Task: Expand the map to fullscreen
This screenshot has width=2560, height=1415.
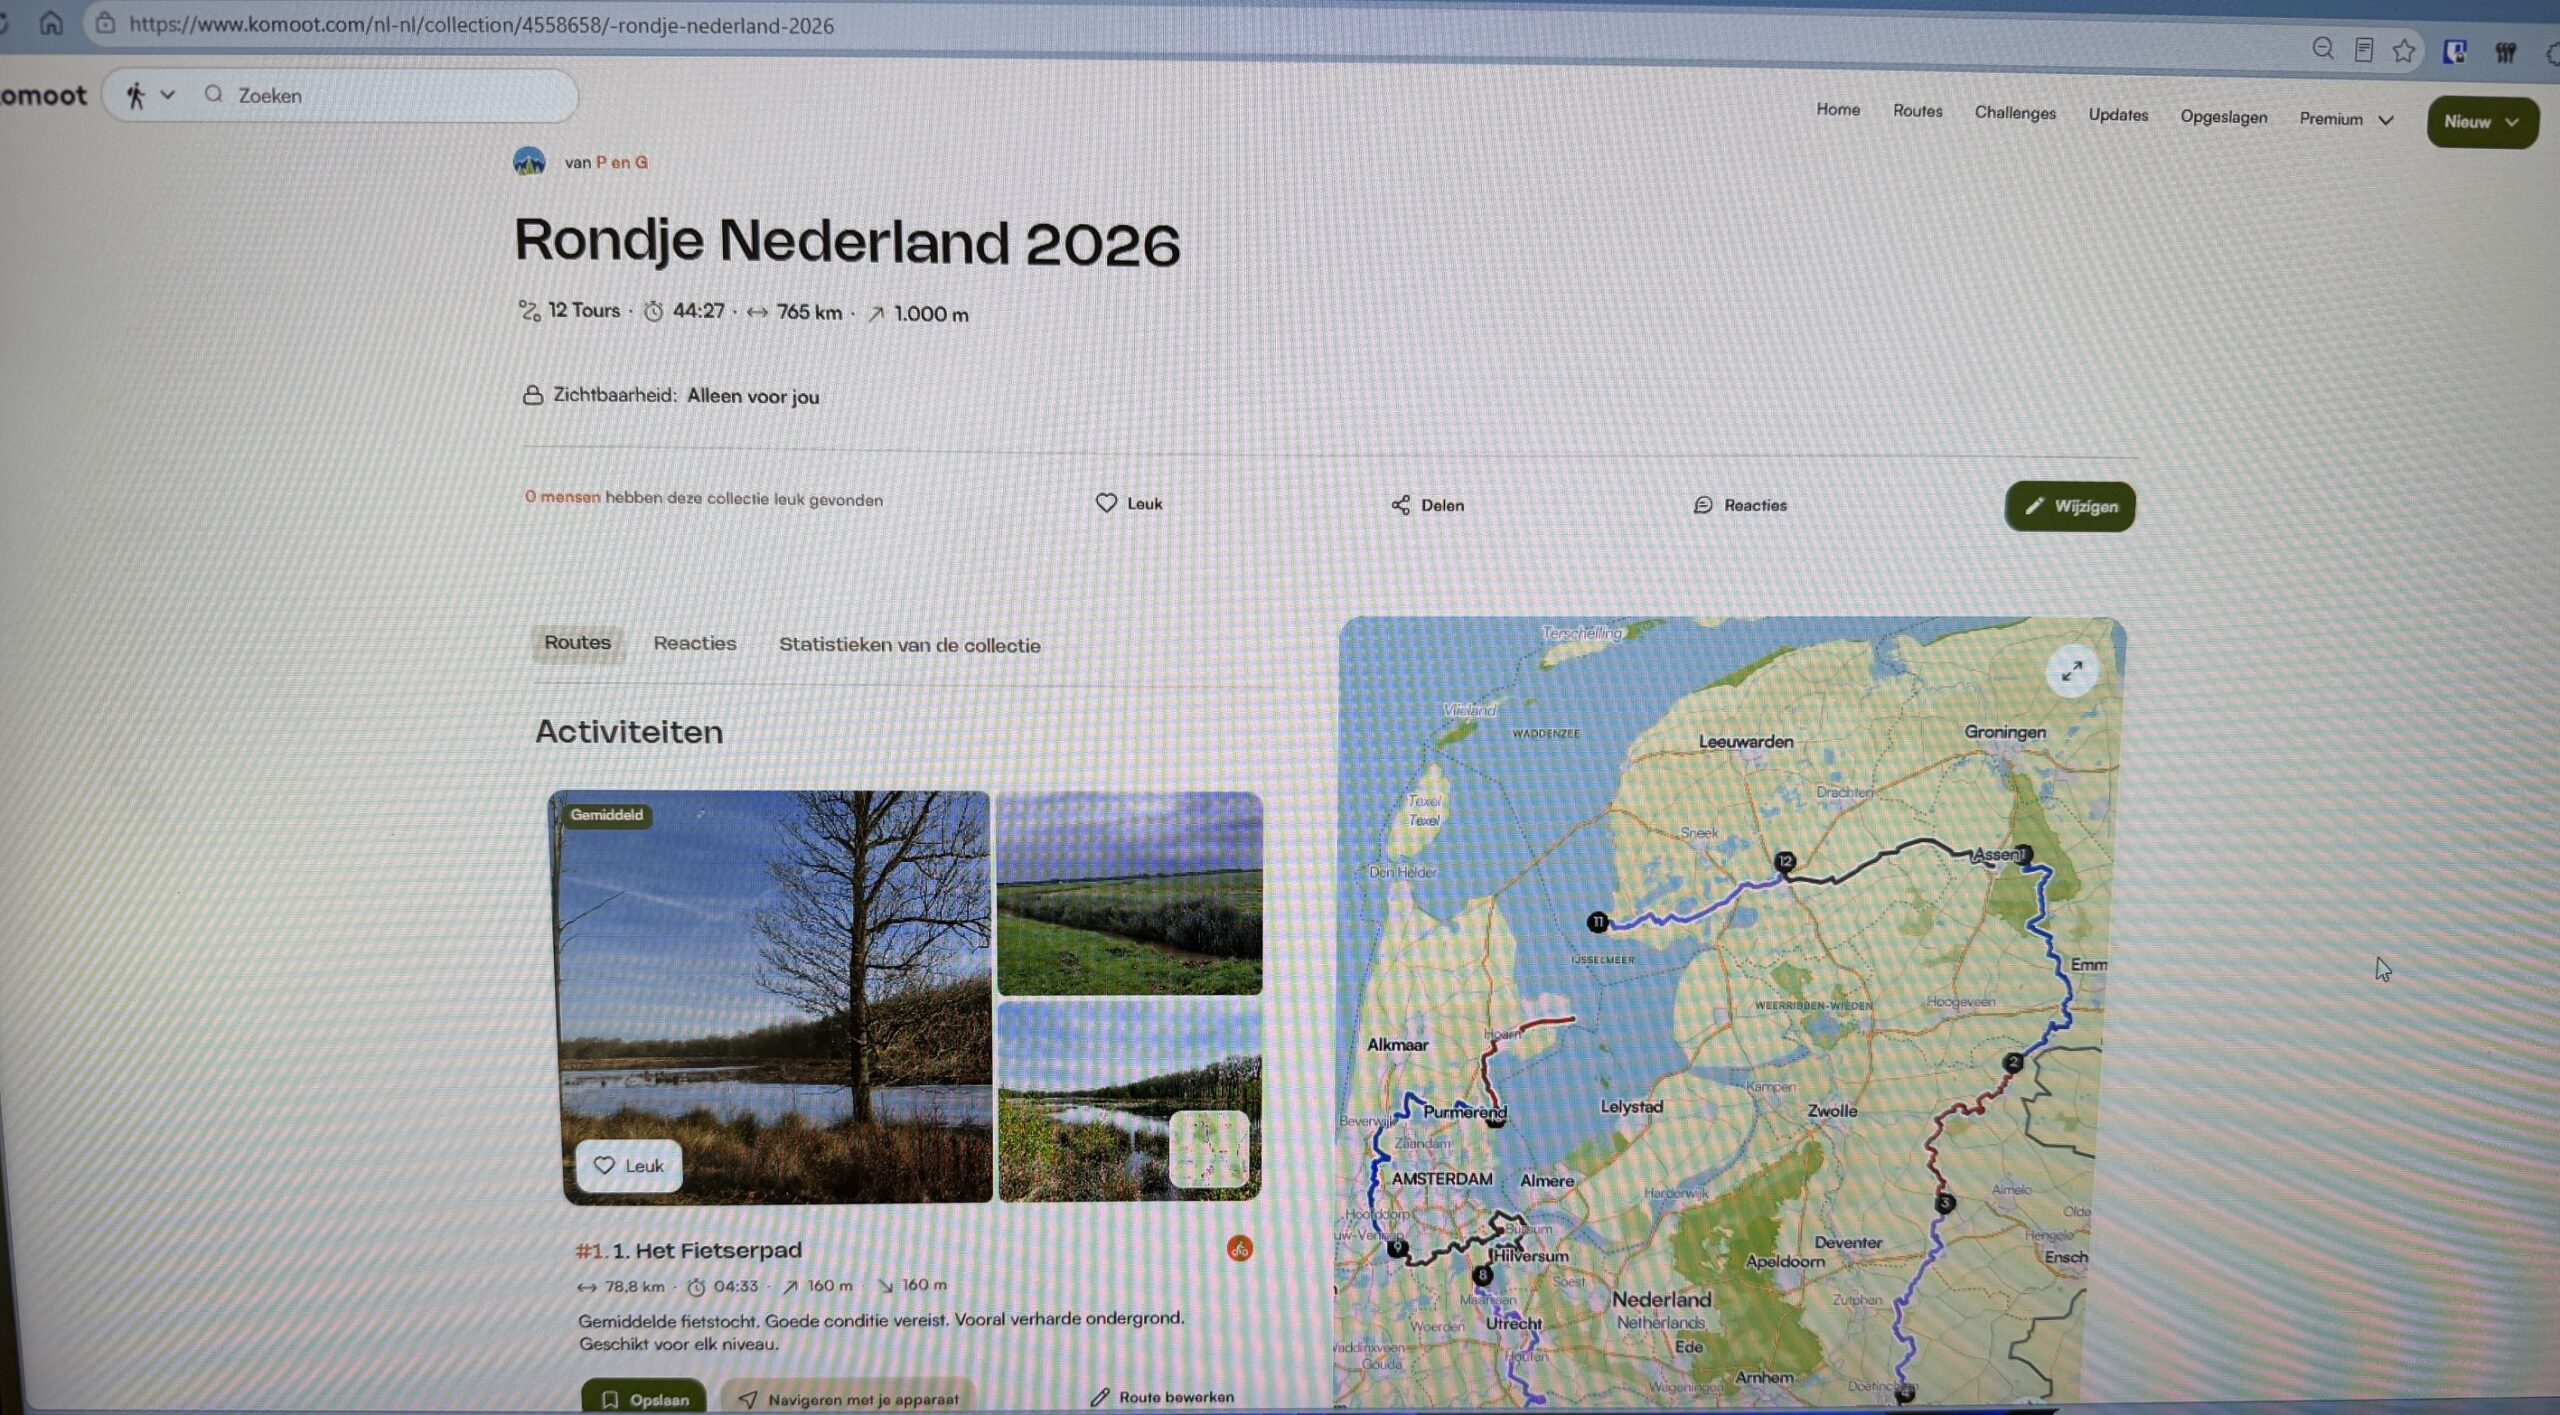Action: coord(2072,670)
